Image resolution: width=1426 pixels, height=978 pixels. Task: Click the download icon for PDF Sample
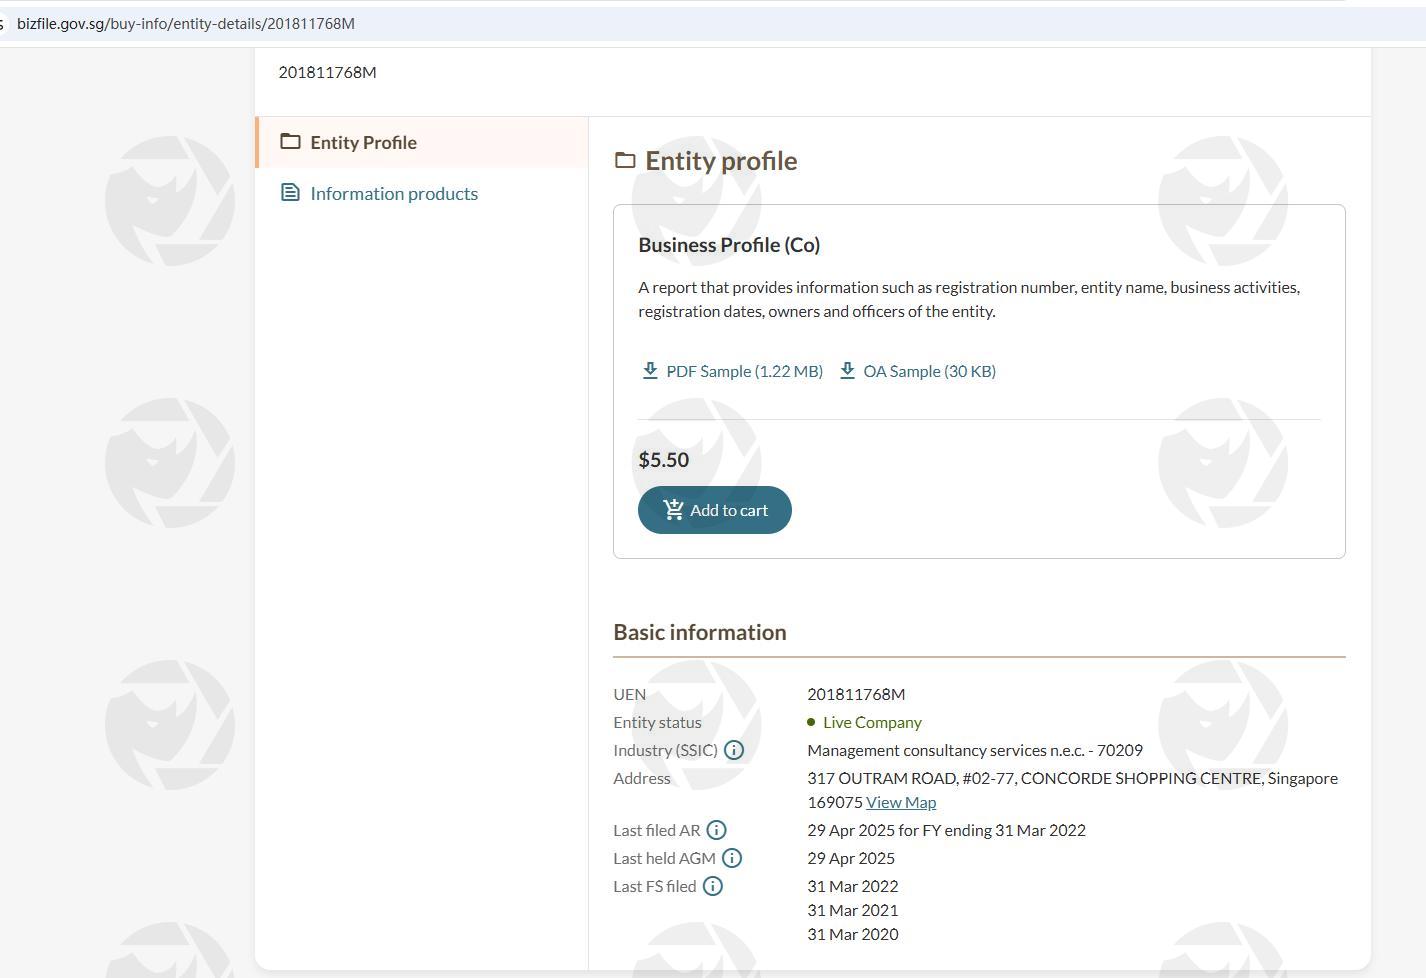[x=650, y=371]
